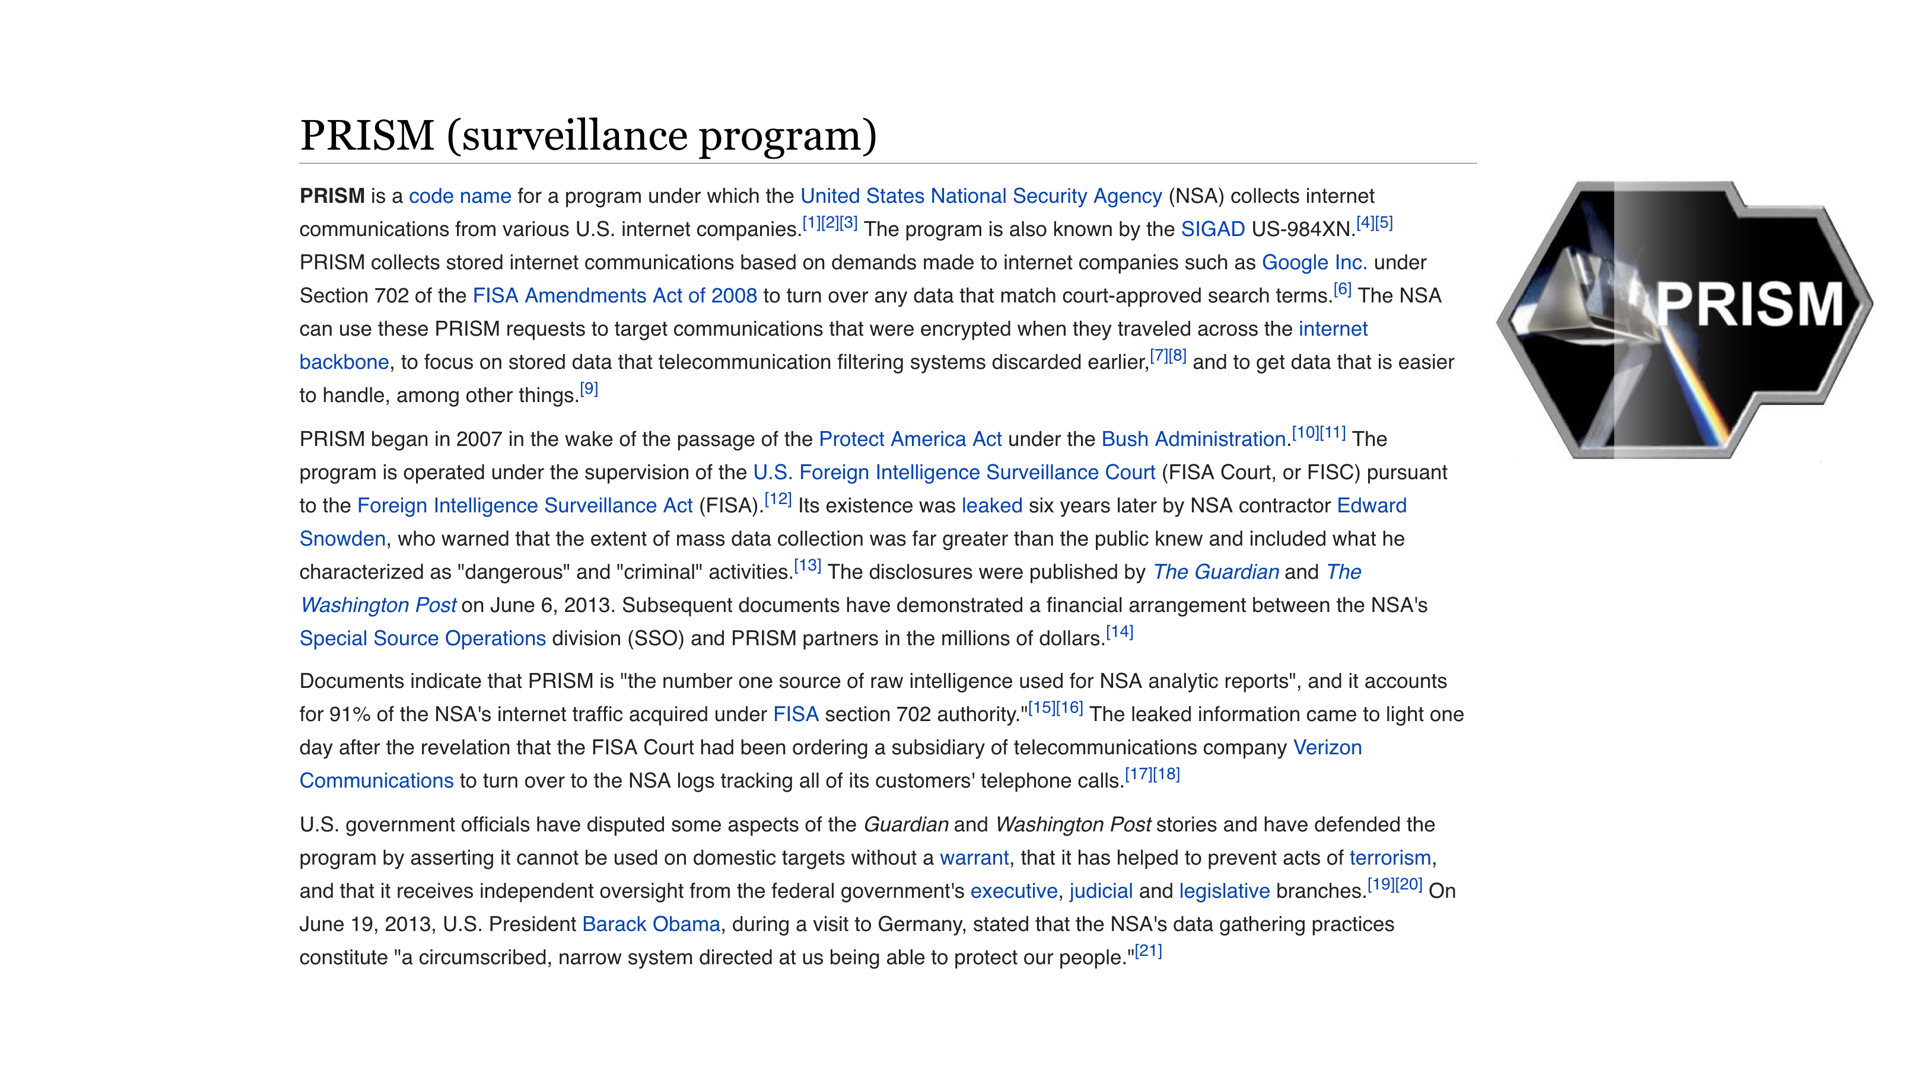Viewport: 1920px width, 1080px height.
Task: Jump to citation [6]
Action: coord(1343,289)
